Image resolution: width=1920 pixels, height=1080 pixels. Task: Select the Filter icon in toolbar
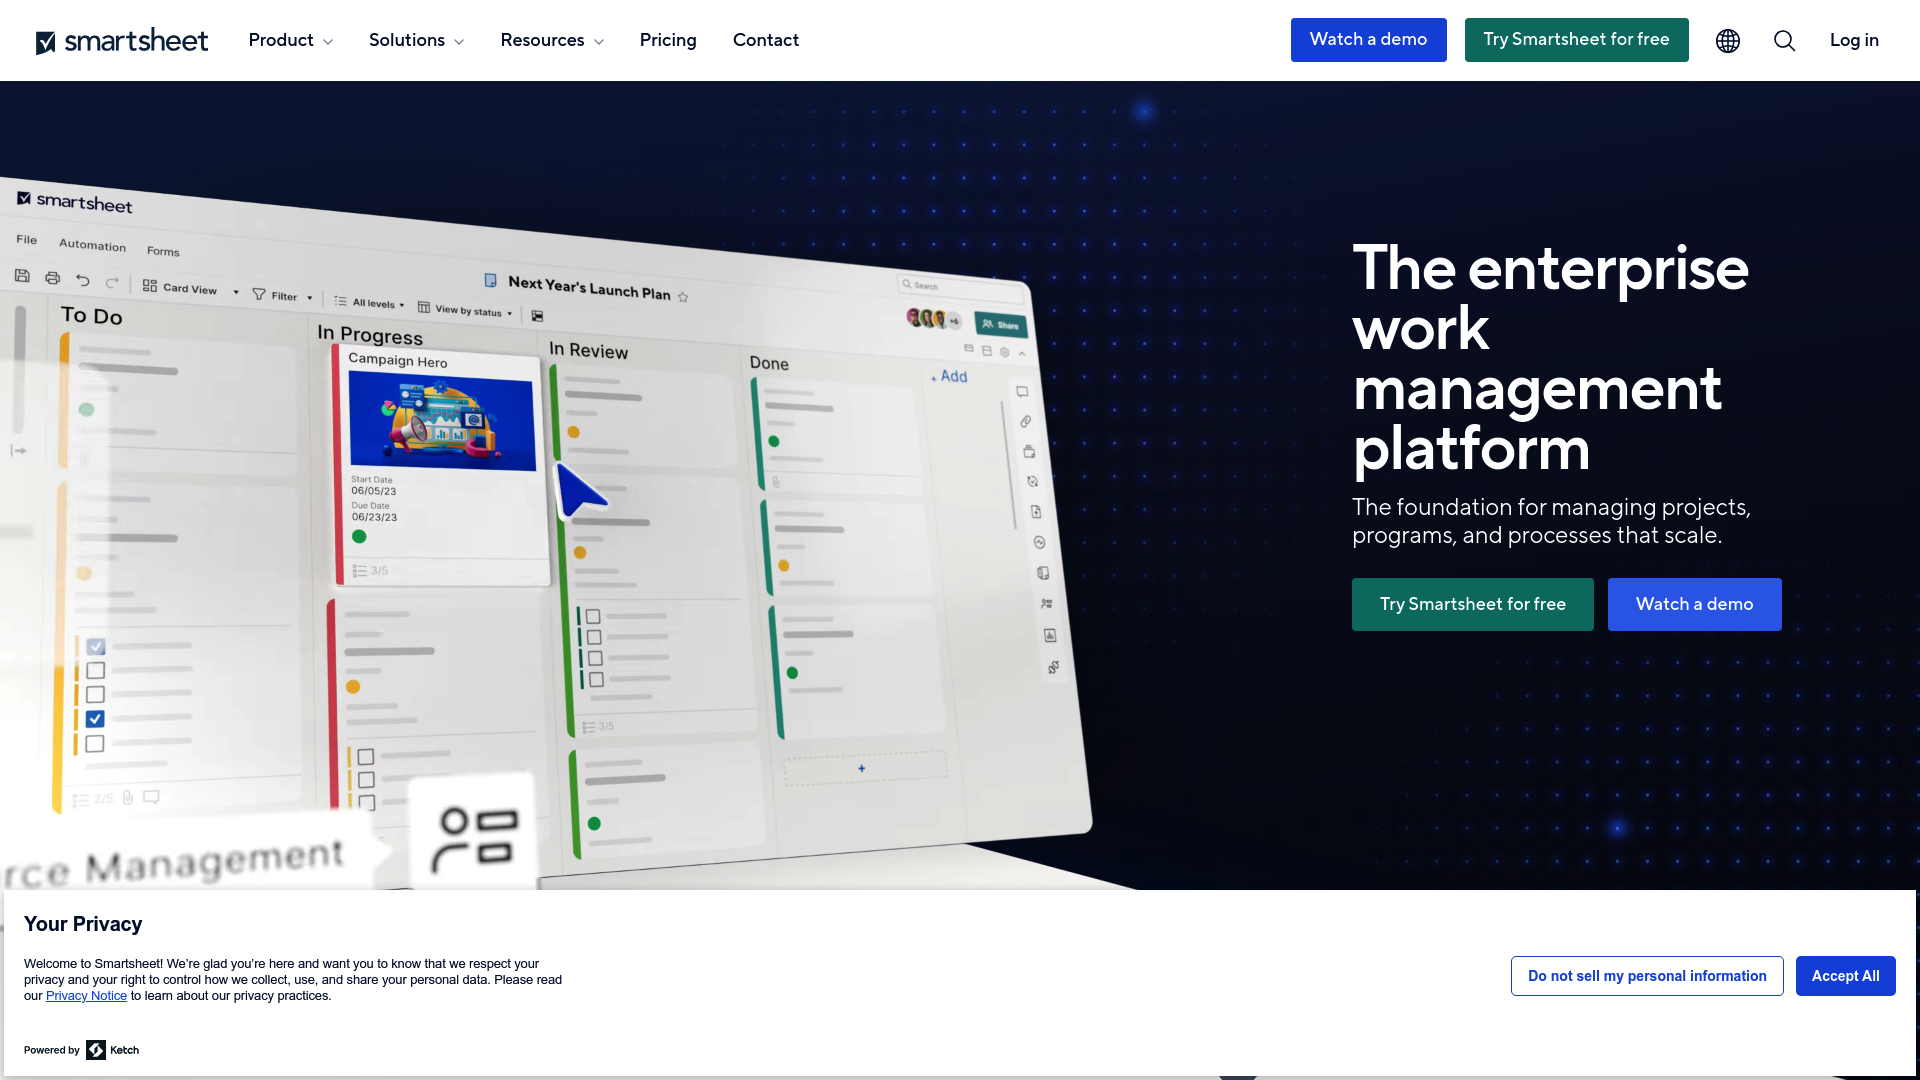(260, 291)
